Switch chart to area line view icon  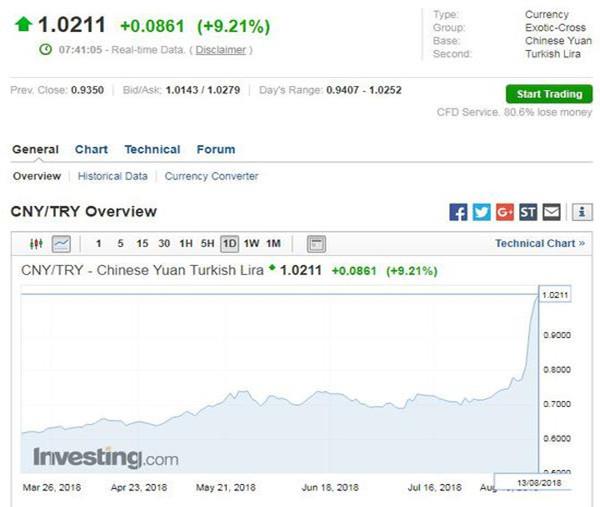(61, 244)
